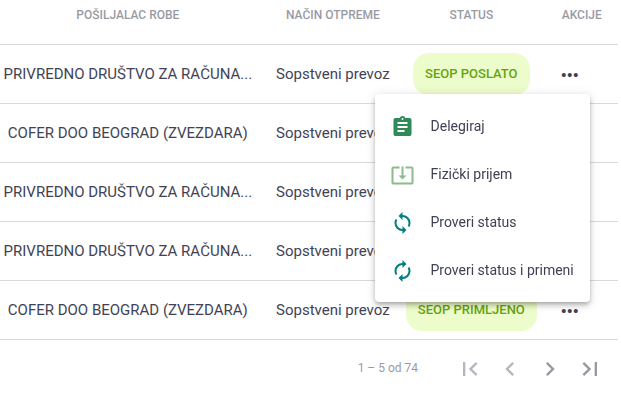Open actions menu for SEOP PRIMLJENO row
This screenshot has height=396, width=621.
click(x=570, y=311)
